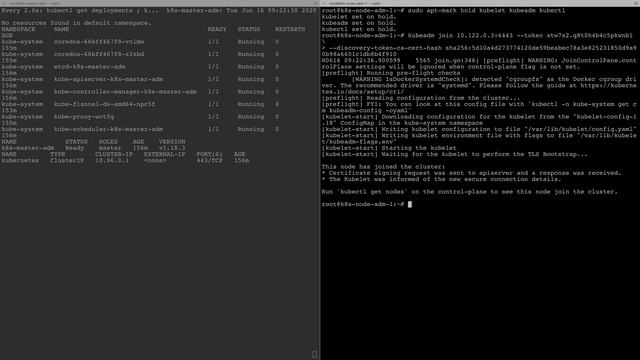Screen dimensions: 640x360
Task: Click the 'master' role value
Action: (x=110, y=148)
